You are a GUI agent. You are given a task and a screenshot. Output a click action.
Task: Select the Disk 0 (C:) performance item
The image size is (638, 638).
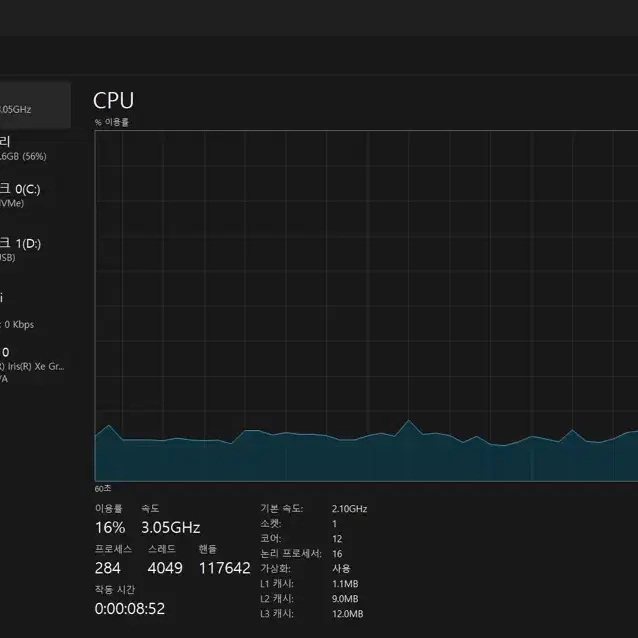[35, 195]
